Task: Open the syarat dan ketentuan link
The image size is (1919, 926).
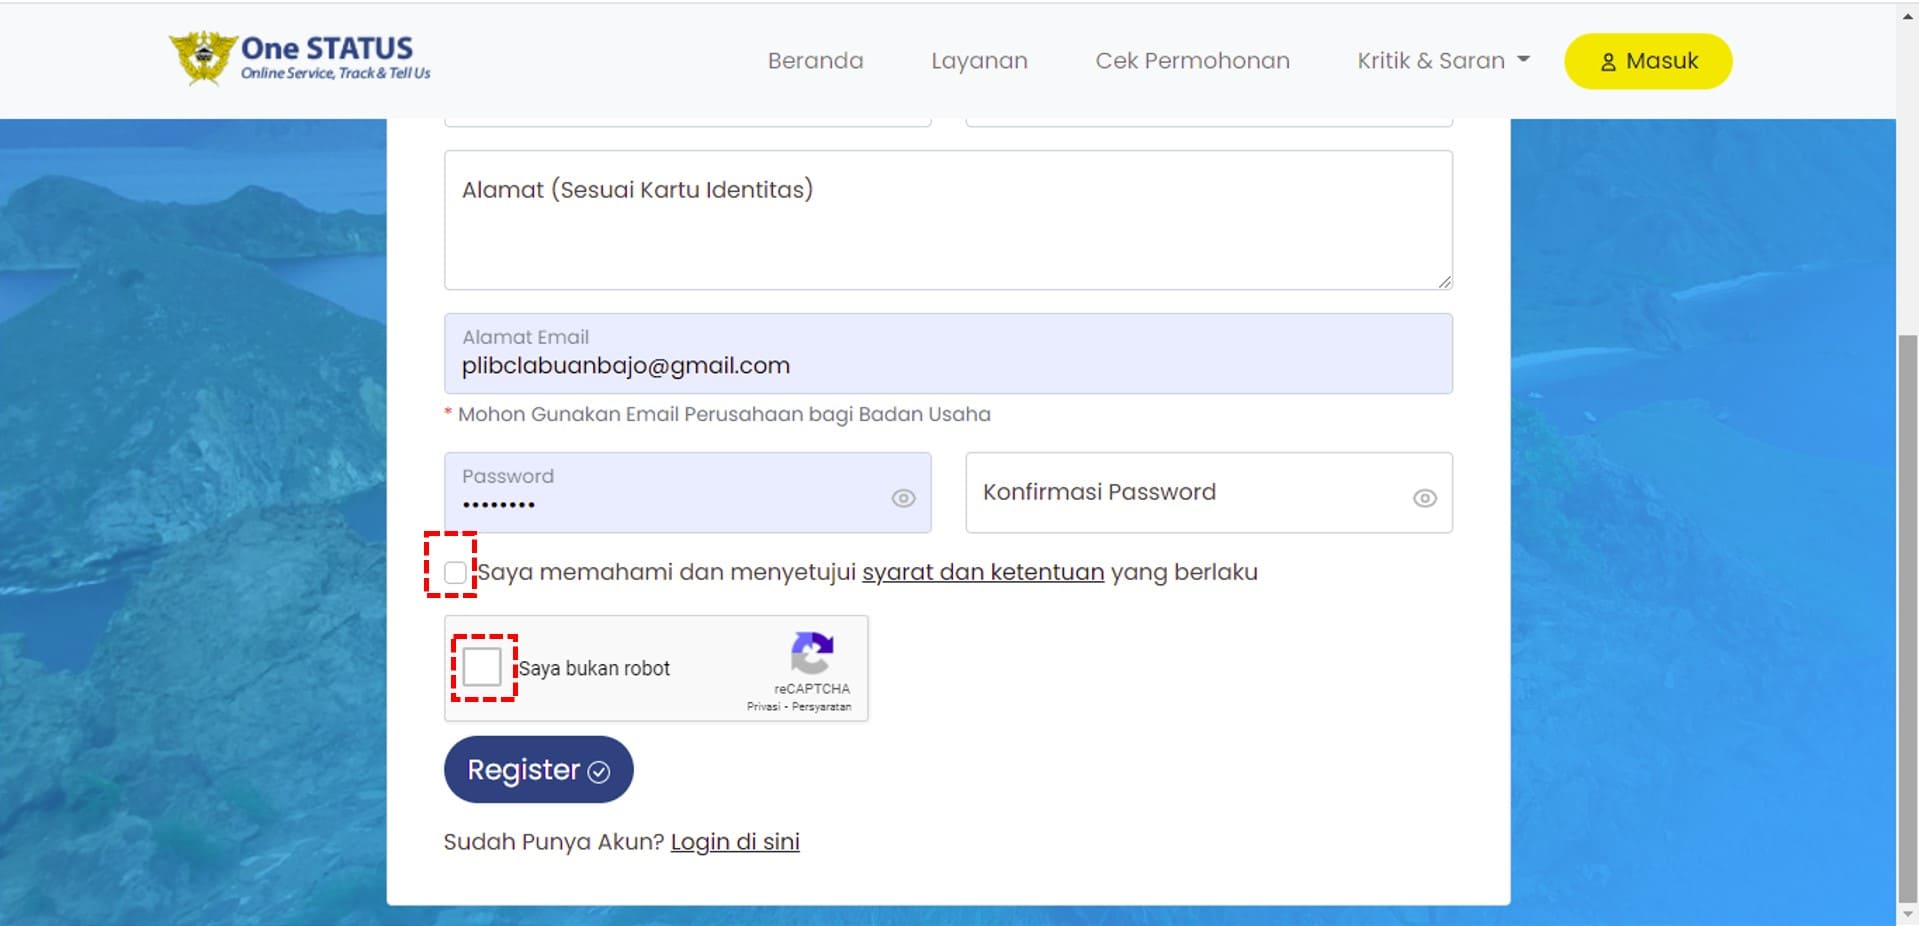Action: tap(982, 572)
